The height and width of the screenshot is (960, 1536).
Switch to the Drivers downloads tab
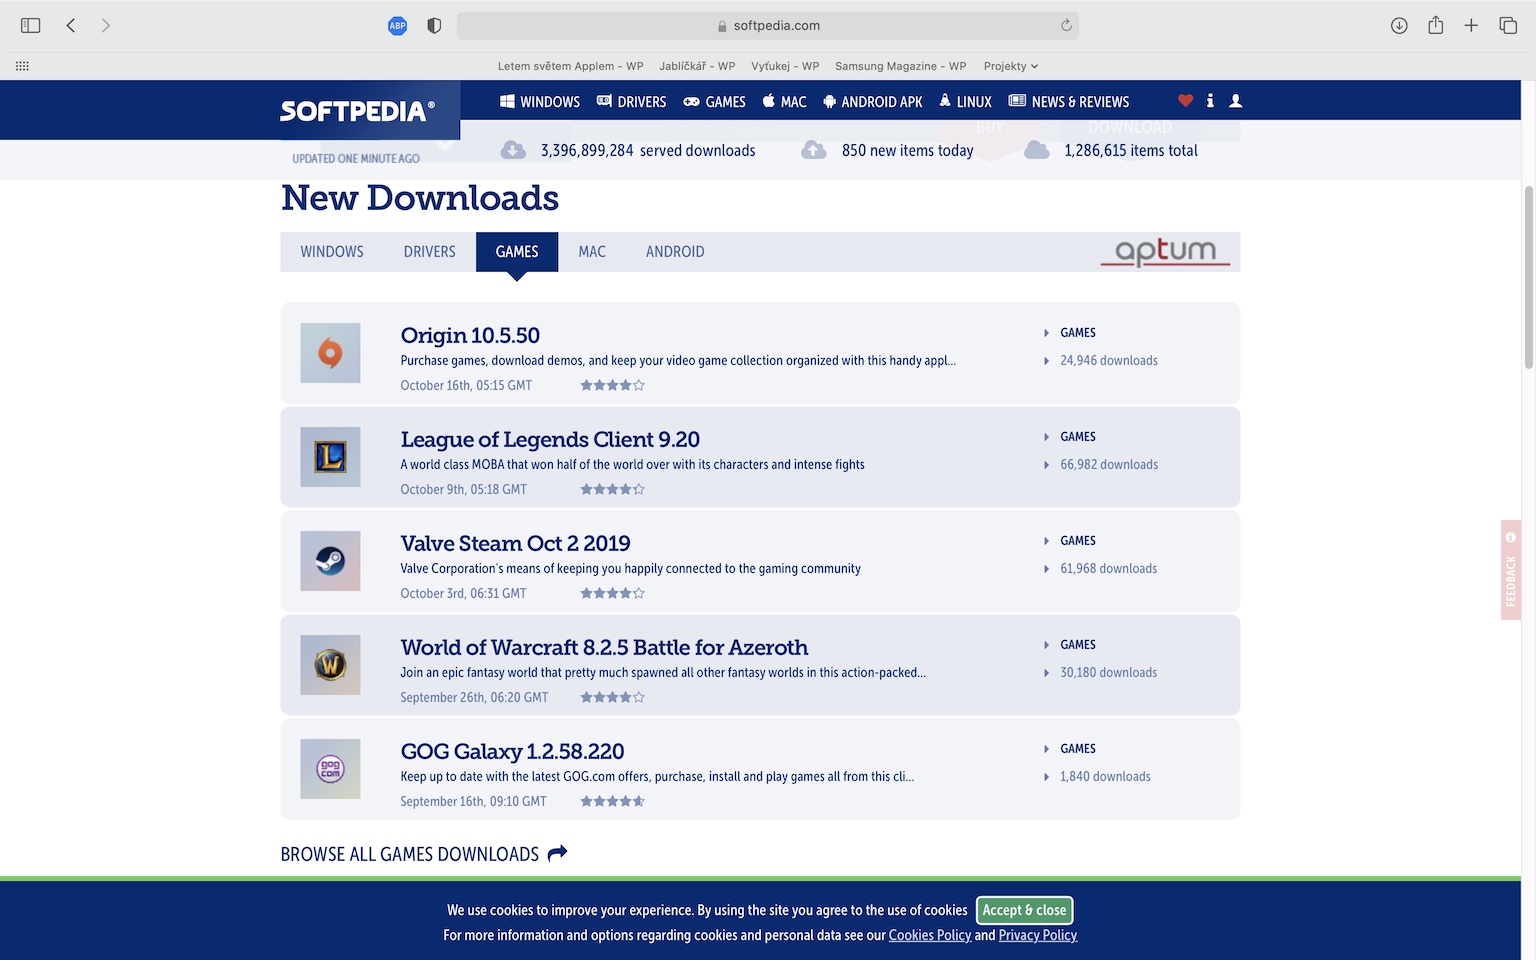coord(430,252)
